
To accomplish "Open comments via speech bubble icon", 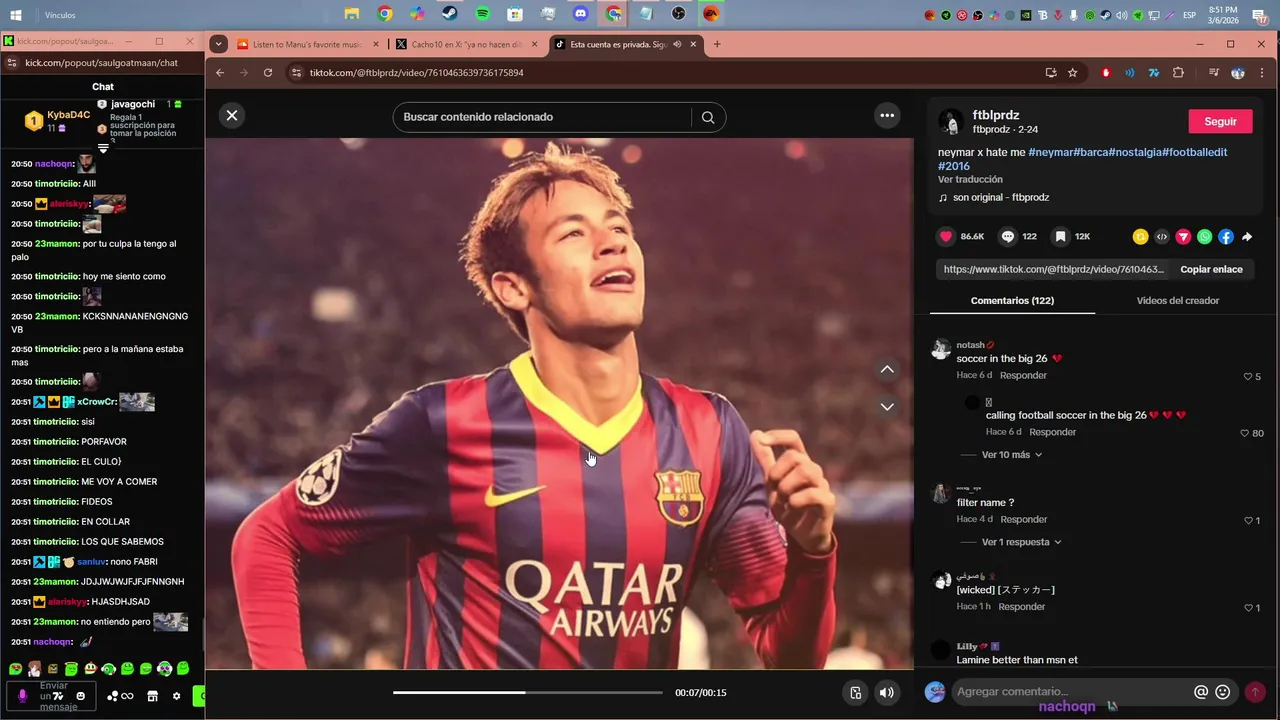I will [x=1008, y=236].
